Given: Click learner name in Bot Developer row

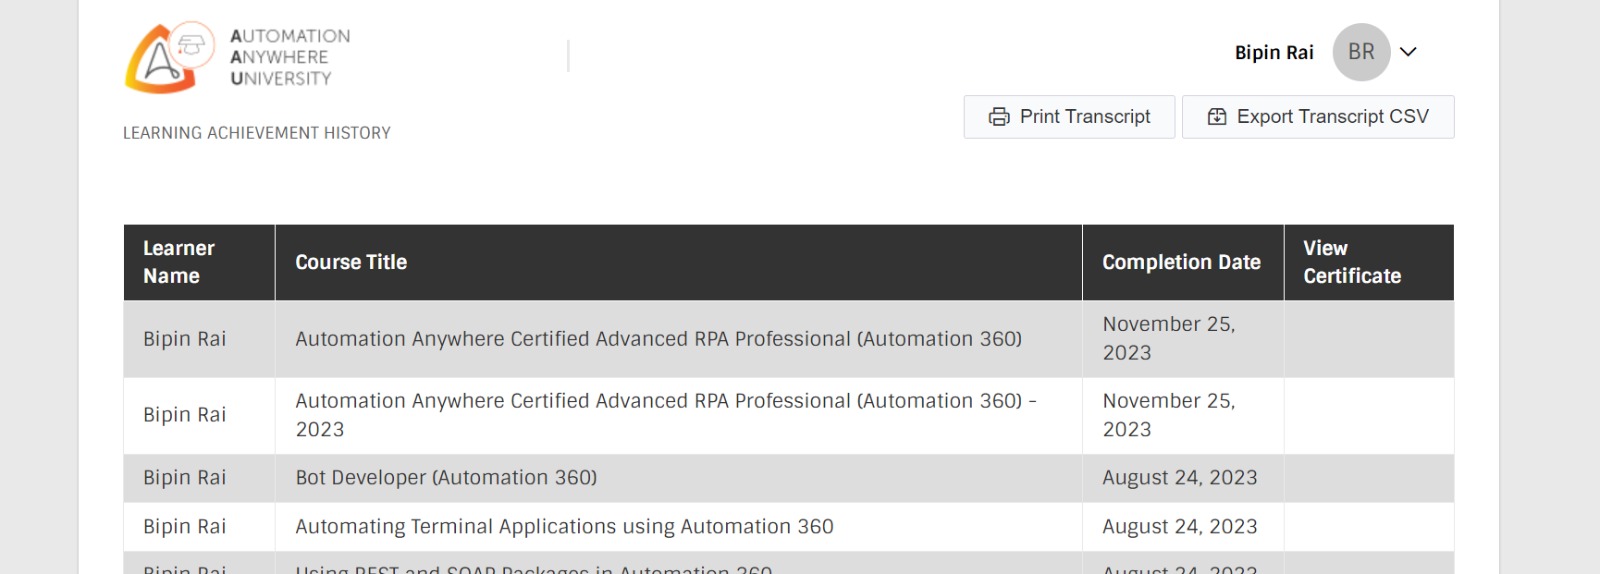Looking at the screenshot, I should [x=184, y=478].
